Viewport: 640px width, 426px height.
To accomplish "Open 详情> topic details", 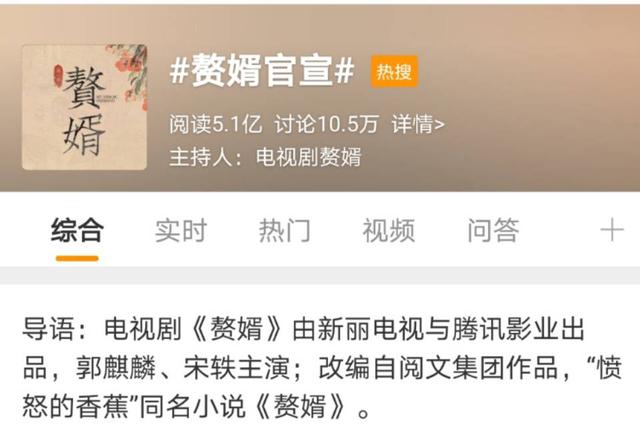I will point(418,124).
